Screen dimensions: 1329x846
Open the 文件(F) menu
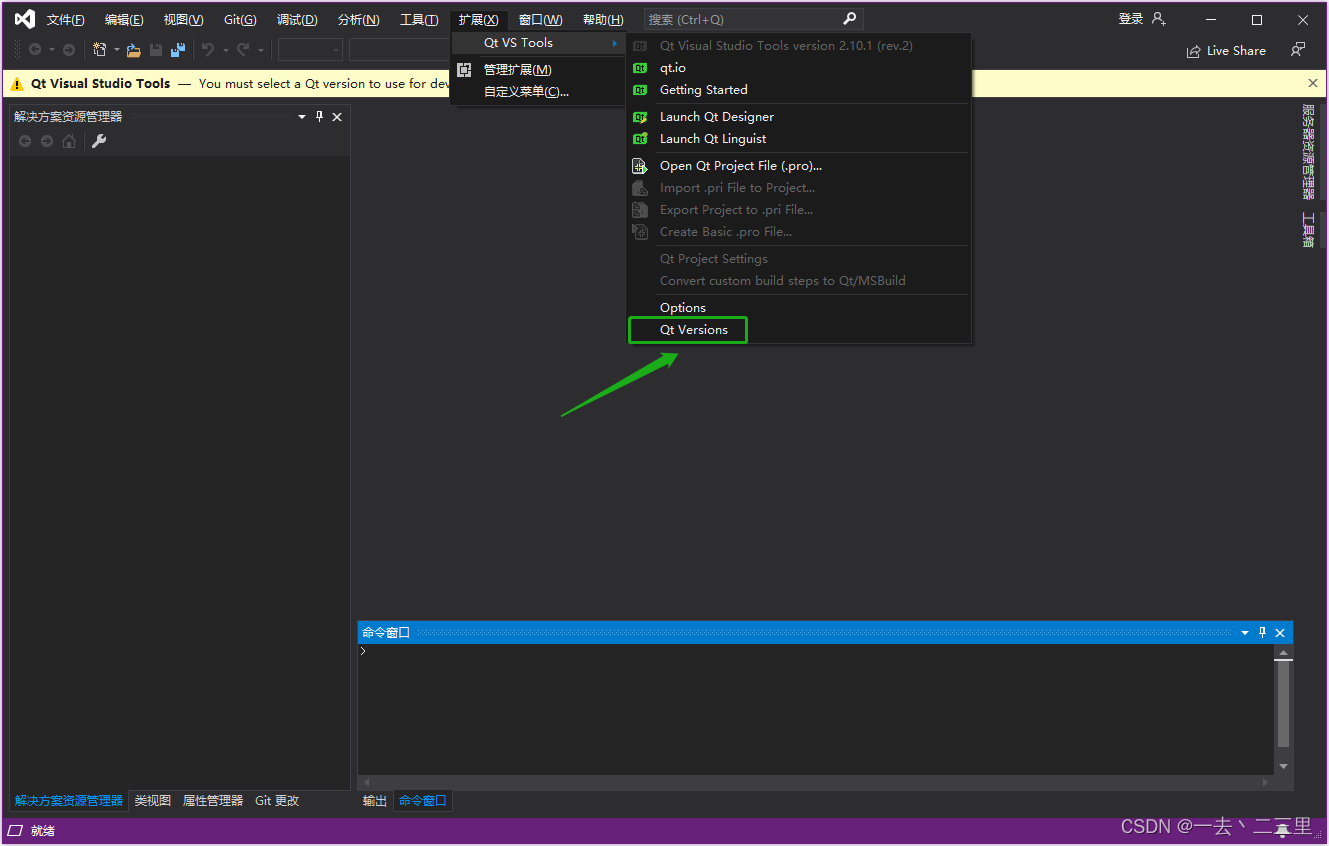pyautogui.click(x=65, y=20)
